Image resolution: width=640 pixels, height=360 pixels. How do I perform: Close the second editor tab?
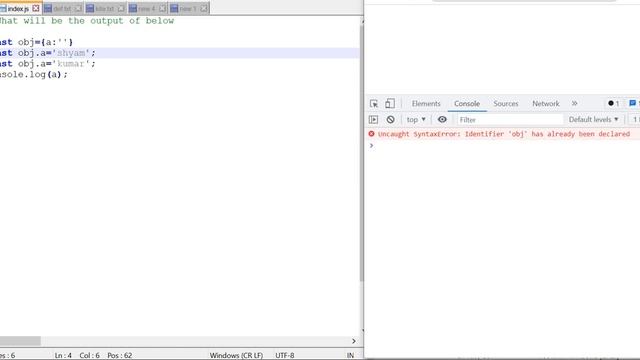coord(78,8)
